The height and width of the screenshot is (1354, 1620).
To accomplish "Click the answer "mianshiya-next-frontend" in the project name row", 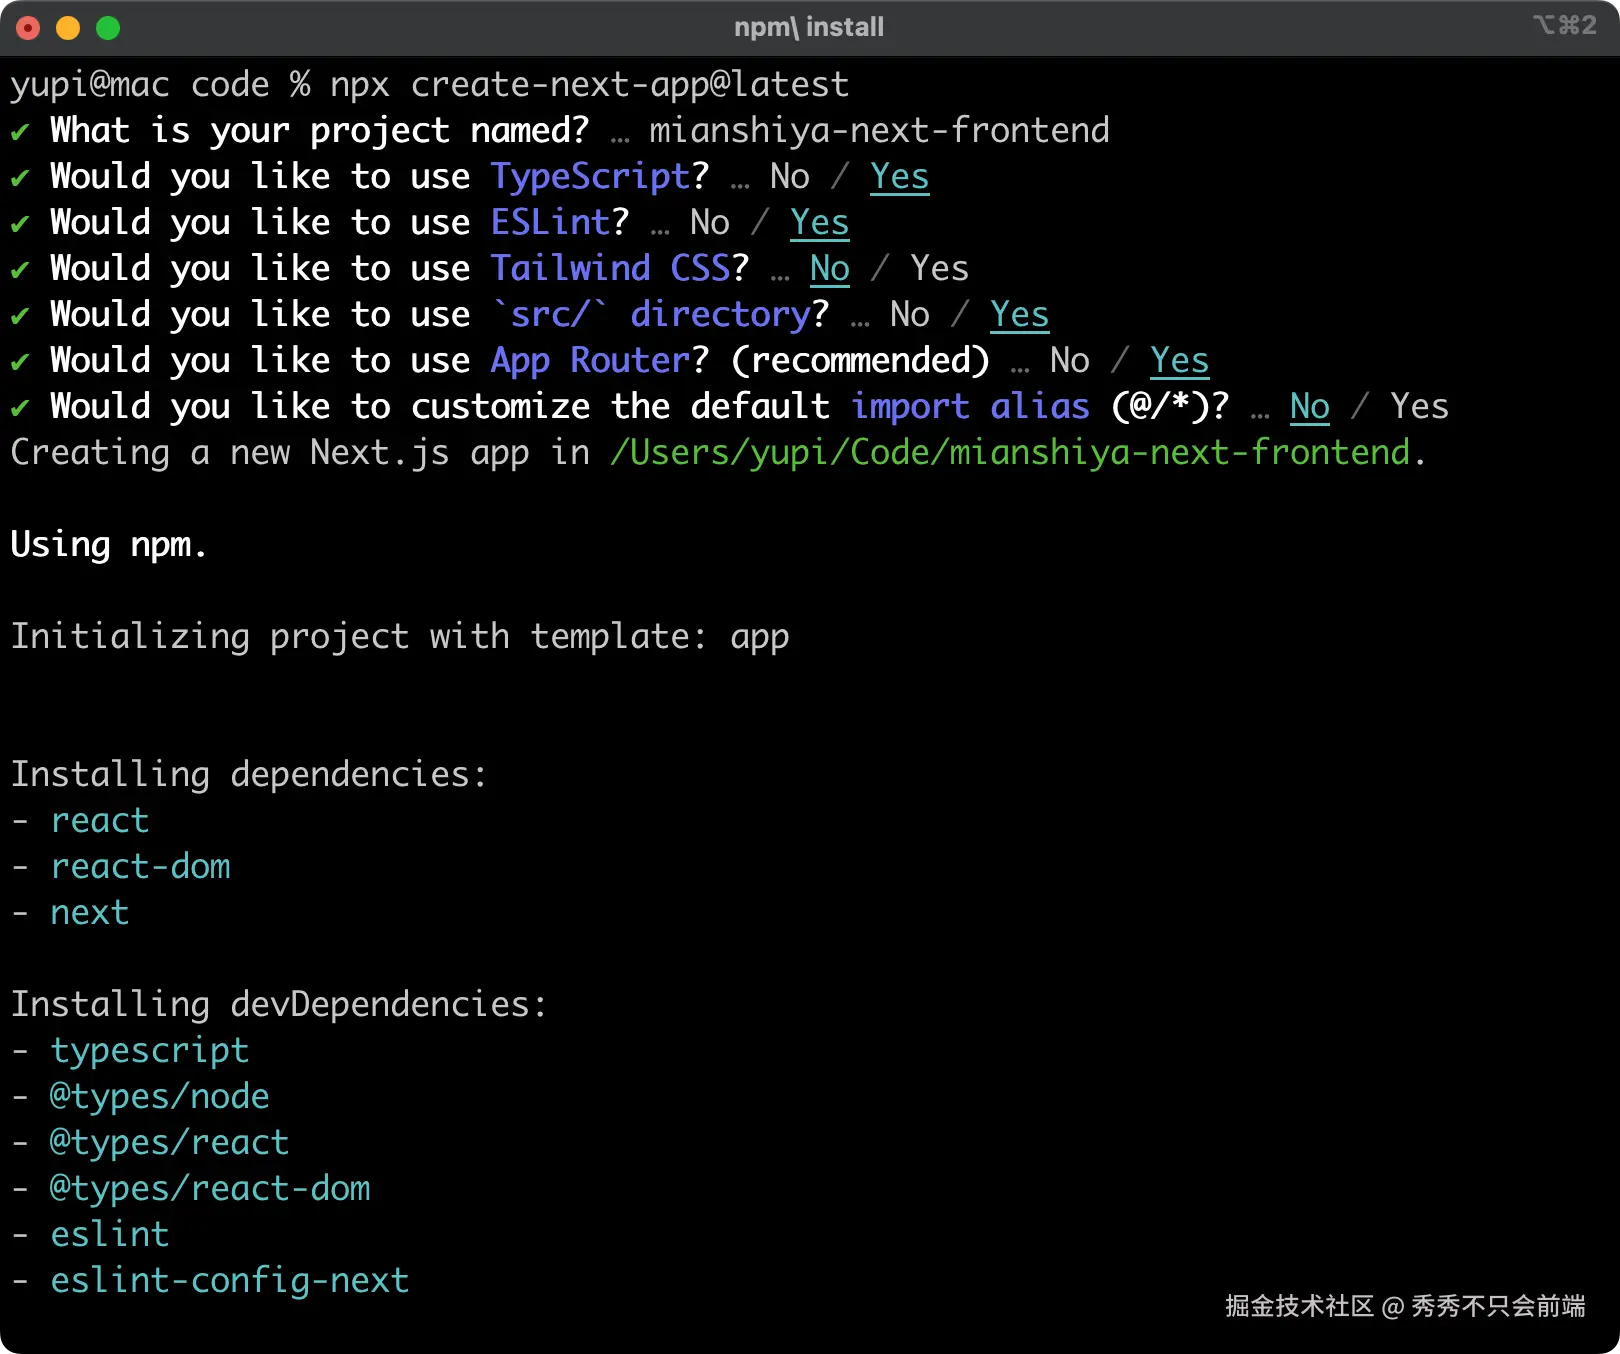I will point(880,131).
